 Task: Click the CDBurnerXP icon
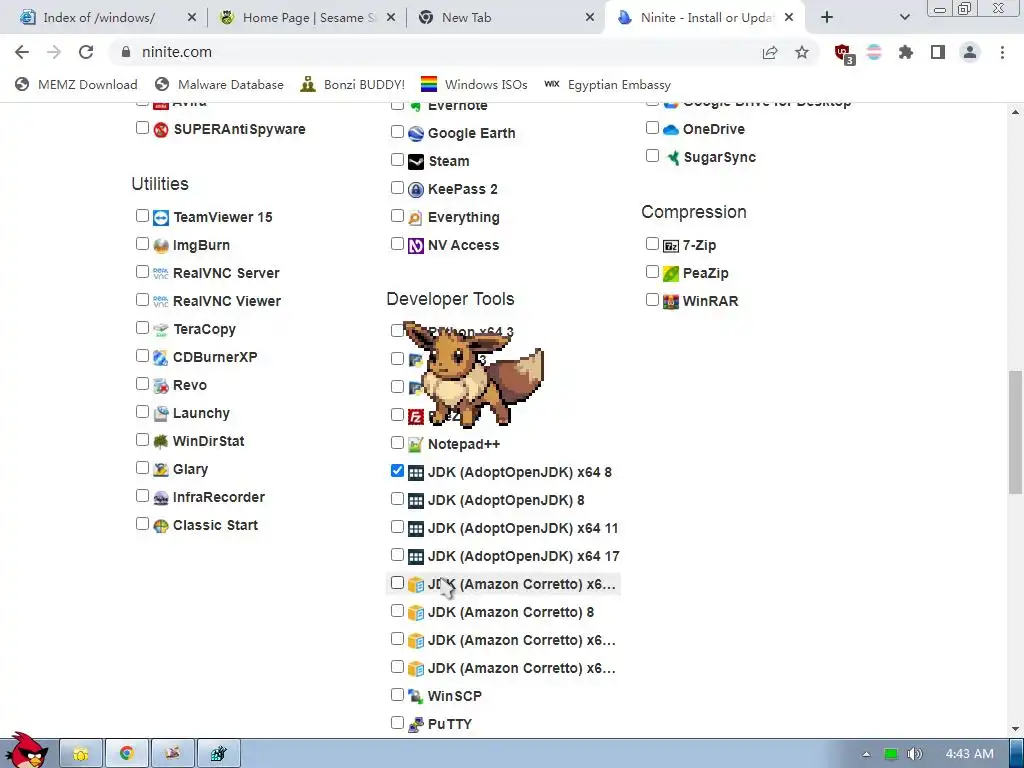161,357
